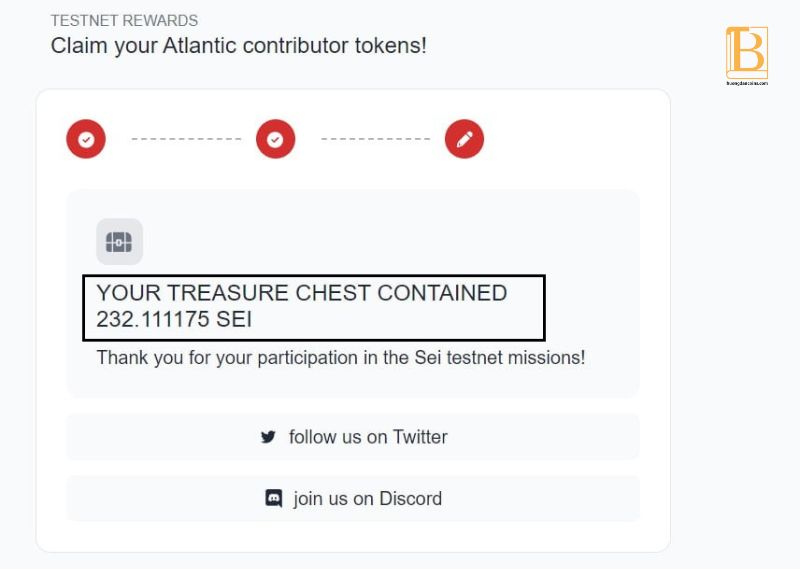
Task: Click the 232.111175 SEI amount
Action: coord(174,319)
